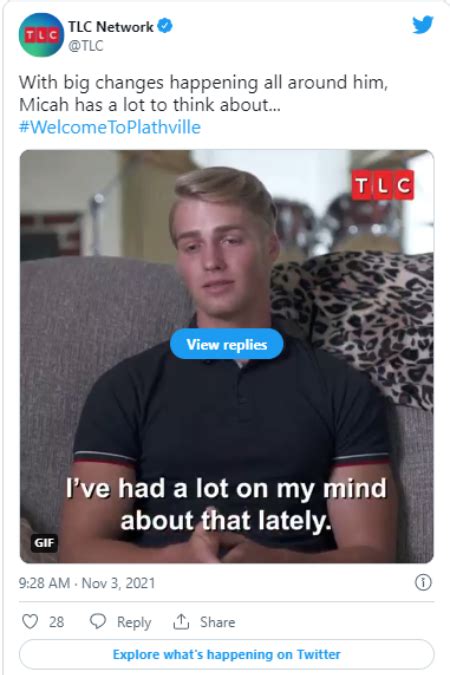Click the @TLC handle
The width and height of the screenshot is (450, 675).
click(86, 46)
